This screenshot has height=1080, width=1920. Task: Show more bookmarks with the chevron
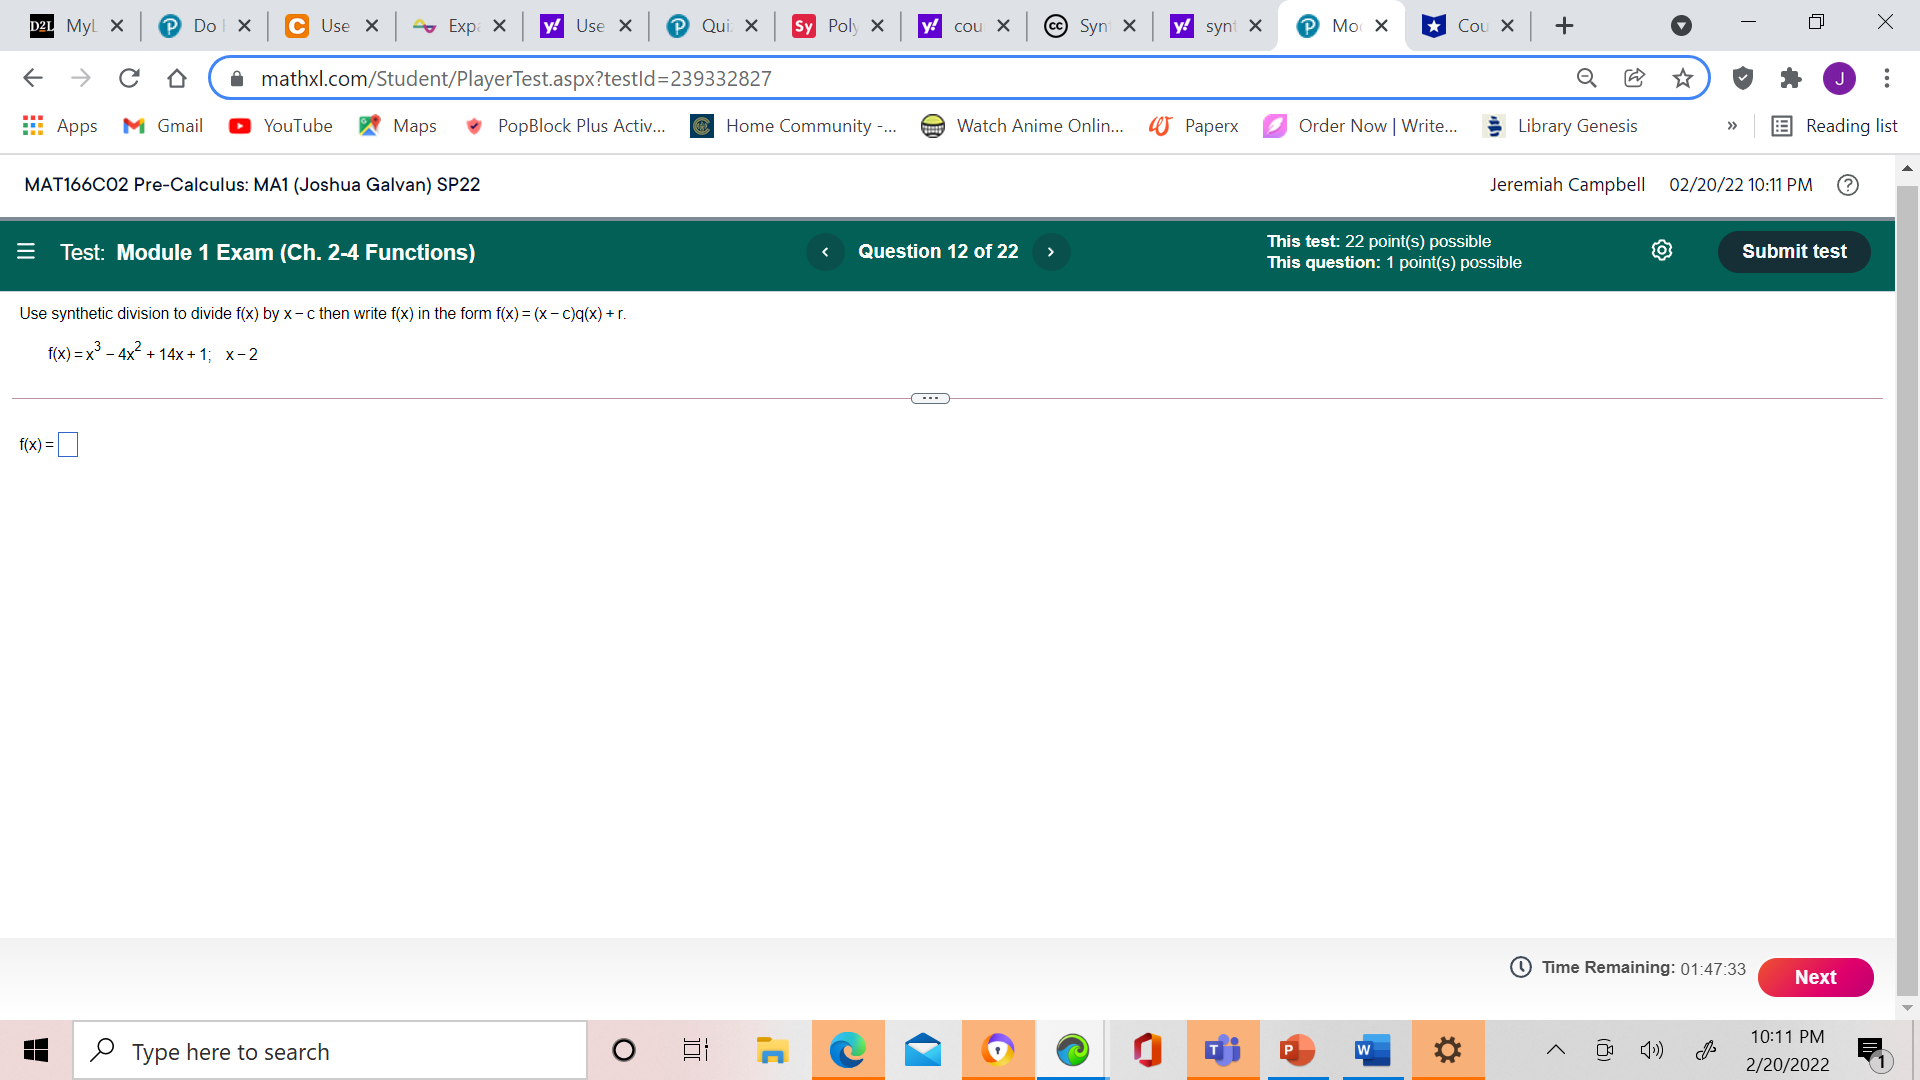click(x=1733, y=126)
